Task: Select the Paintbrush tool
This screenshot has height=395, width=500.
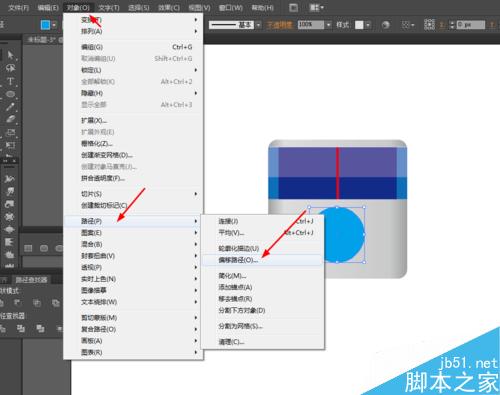Action: point(10,107)
